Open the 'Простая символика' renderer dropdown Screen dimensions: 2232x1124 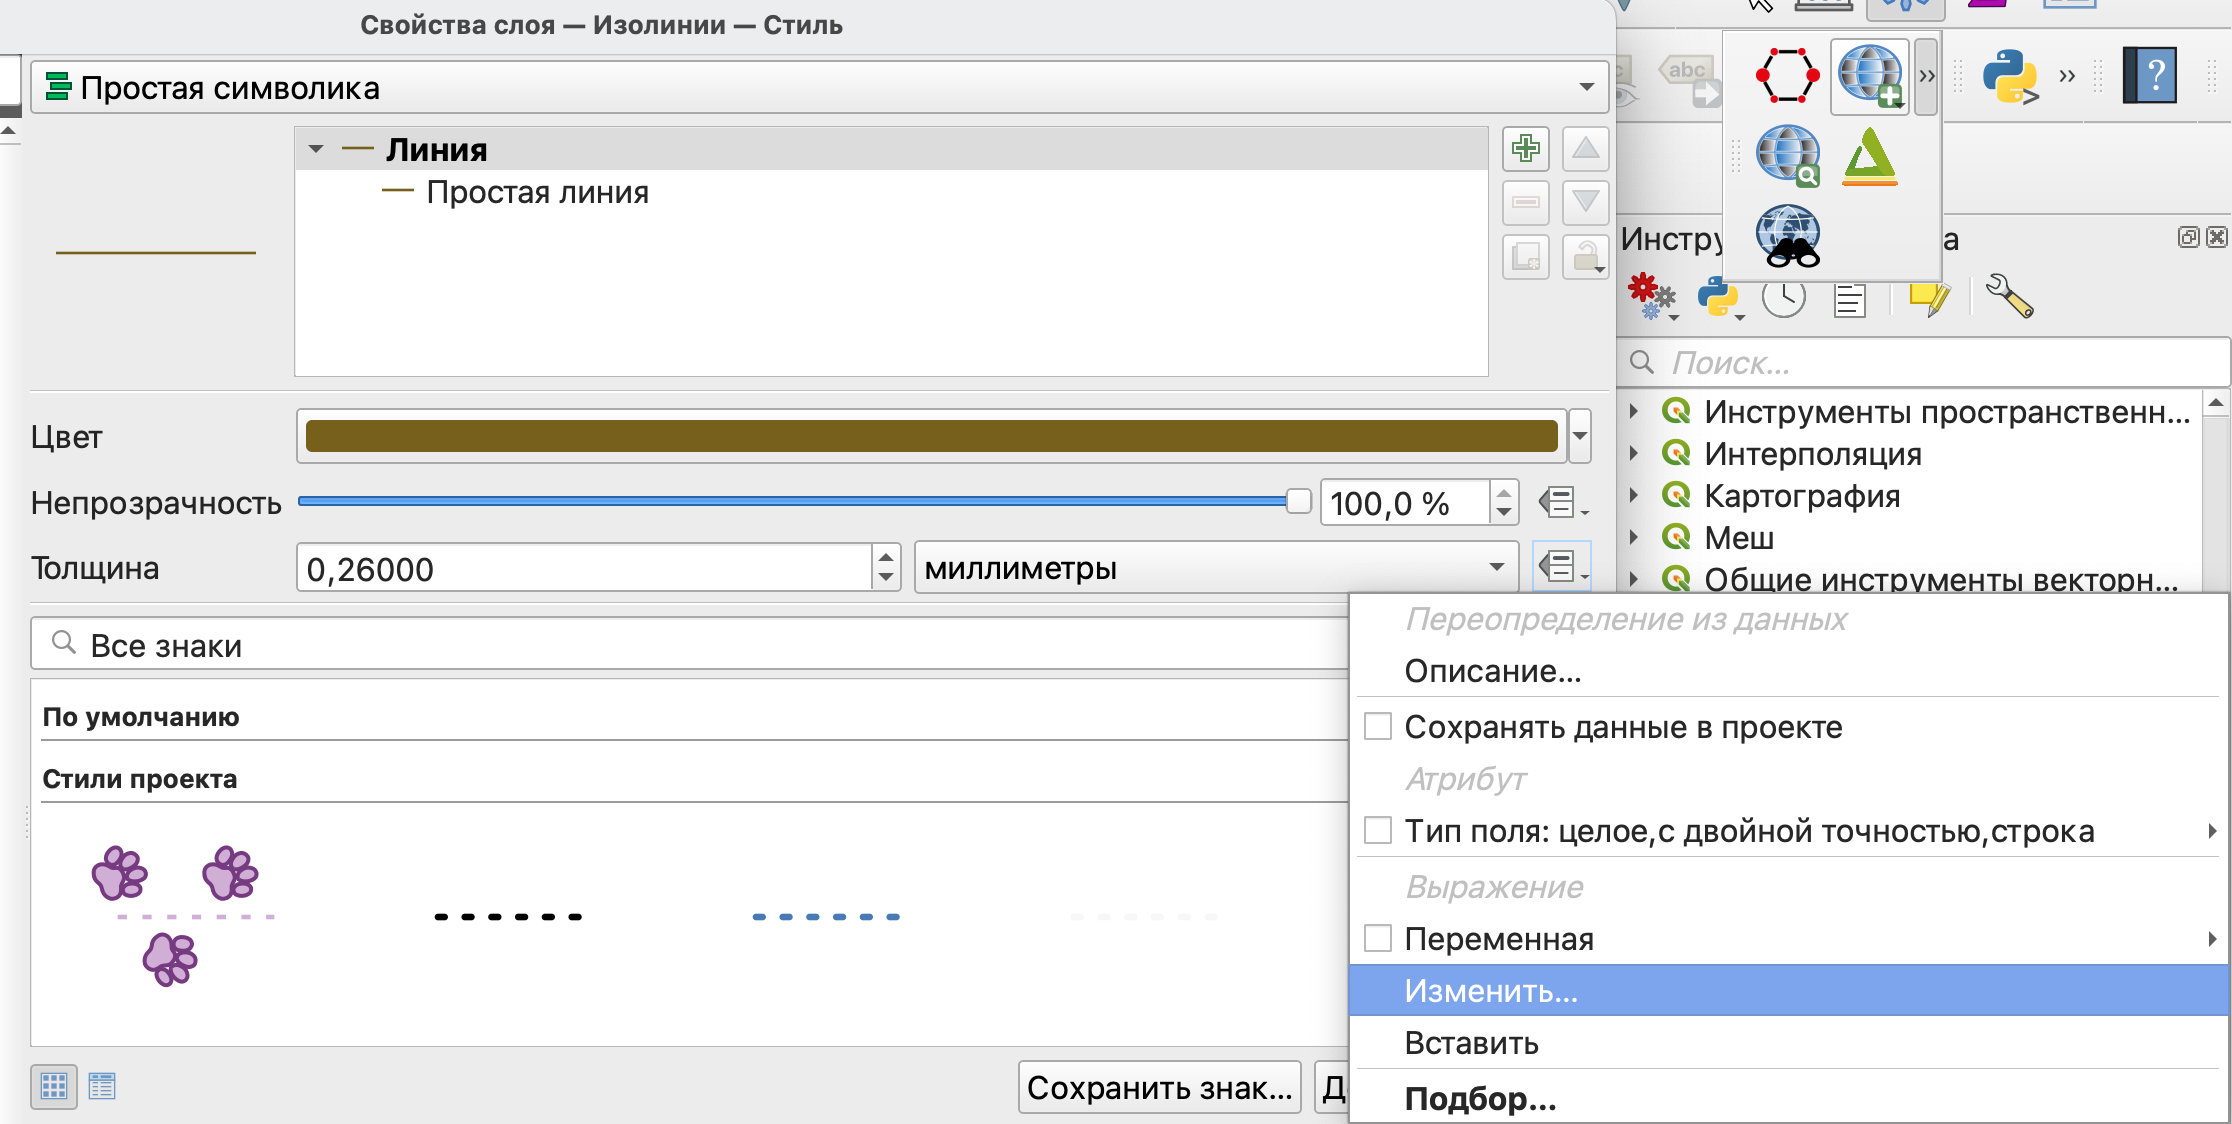pyautogui.click(x=819, y=88)
